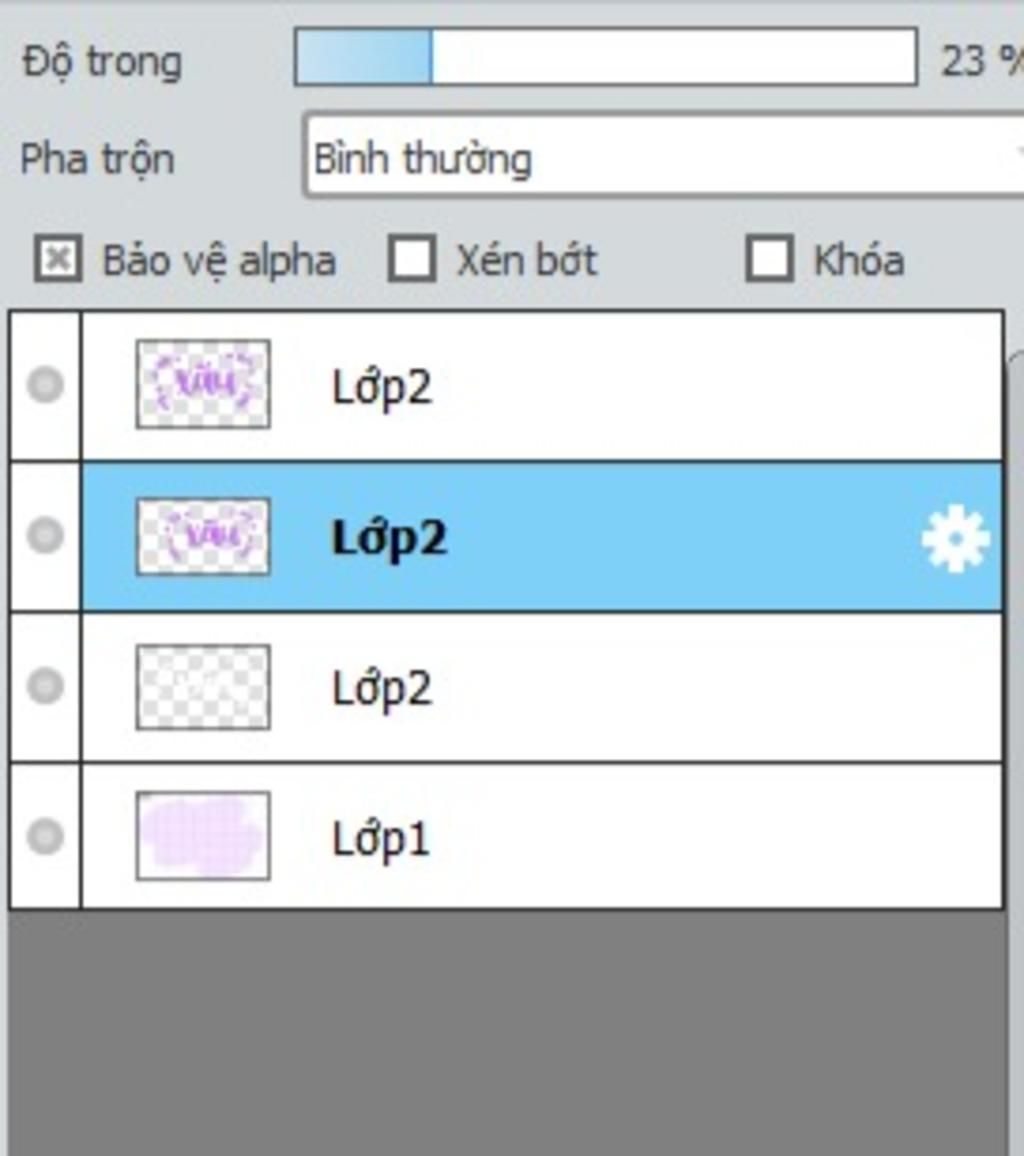Image resolution: width=1024 pixels, height=1156 pixels.
Task: Click the bold Lớp2 name in highlighted row
Action: [389, 538]
